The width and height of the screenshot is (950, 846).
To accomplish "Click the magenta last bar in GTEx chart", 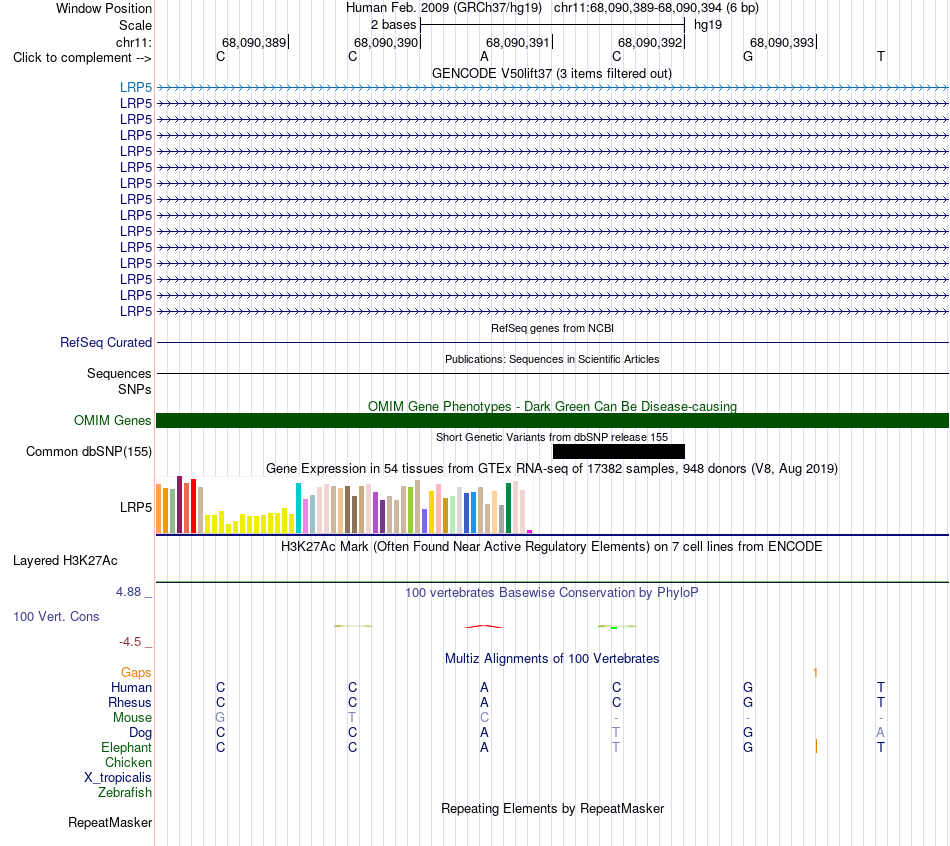I will pyautogui.click(x=530, y=531).
